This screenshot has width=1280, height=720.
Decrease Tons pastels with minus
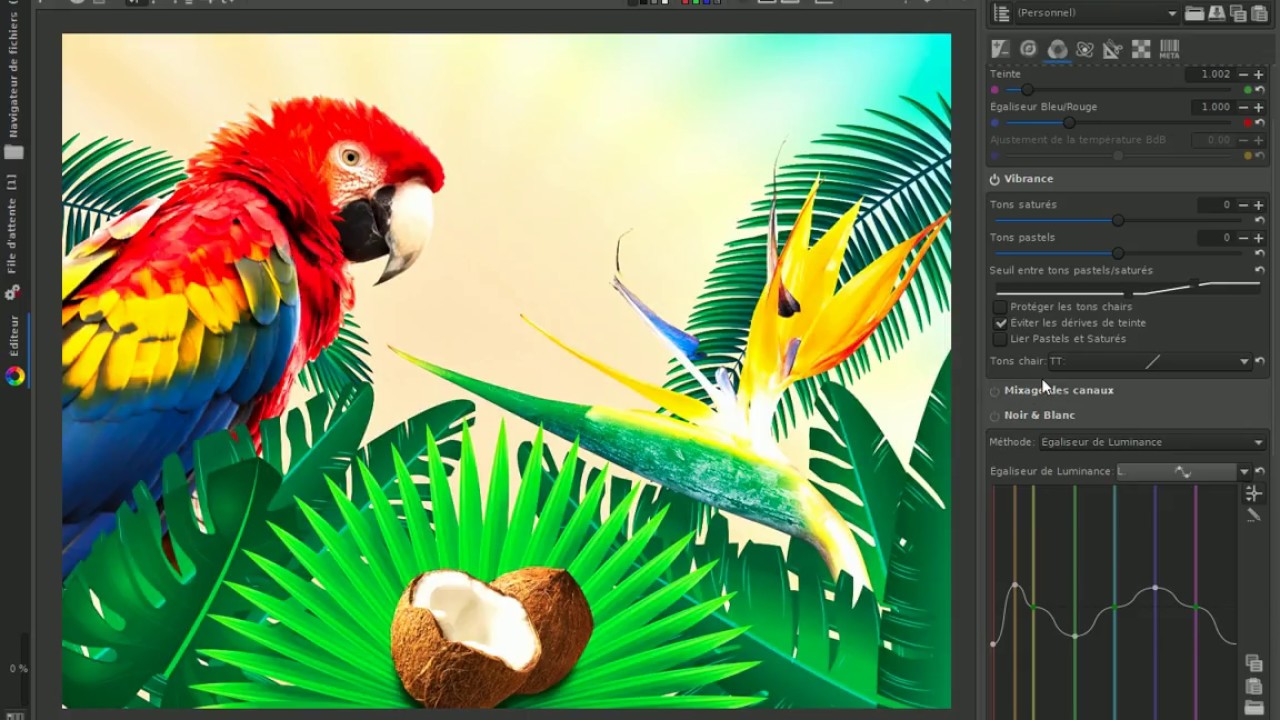[x=1244, y=238]
